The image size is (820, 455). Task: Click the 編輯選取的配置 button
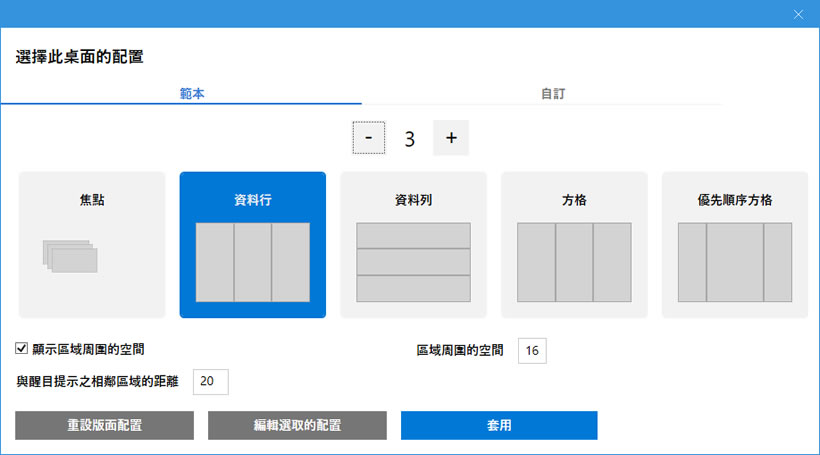coord(297,425)
